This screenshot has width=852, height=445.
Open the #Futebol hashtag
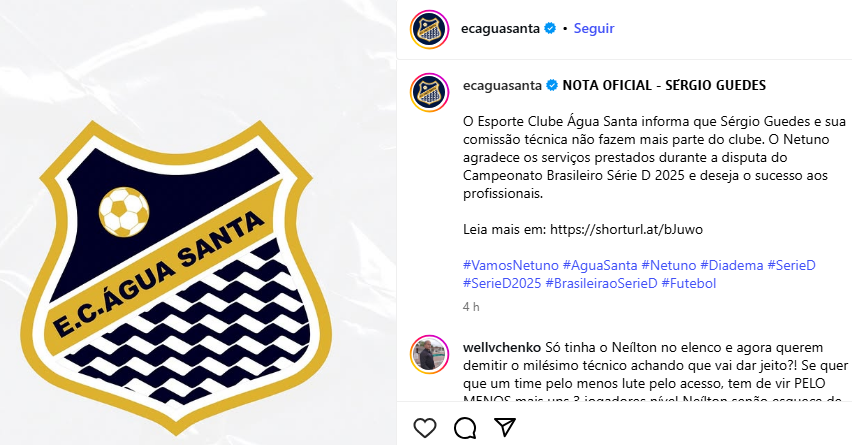coord(688,283)
